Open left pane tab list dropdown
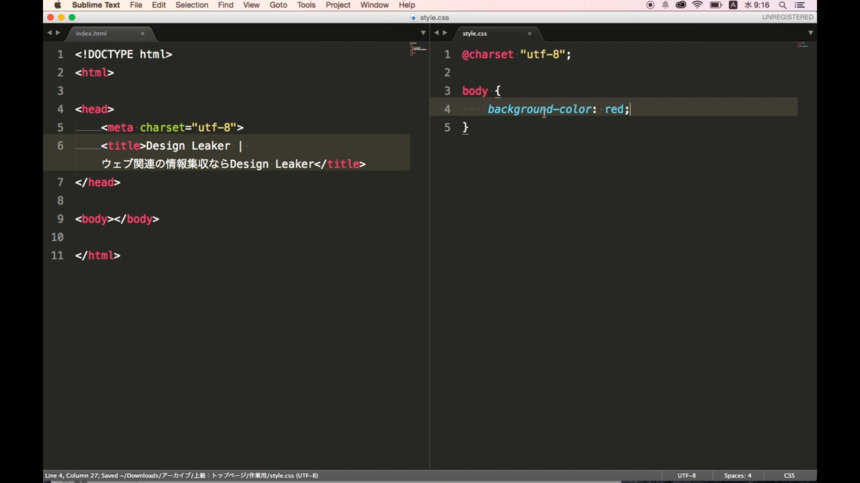The height and width of the screenshot is (483, 860). coord(423,33)
